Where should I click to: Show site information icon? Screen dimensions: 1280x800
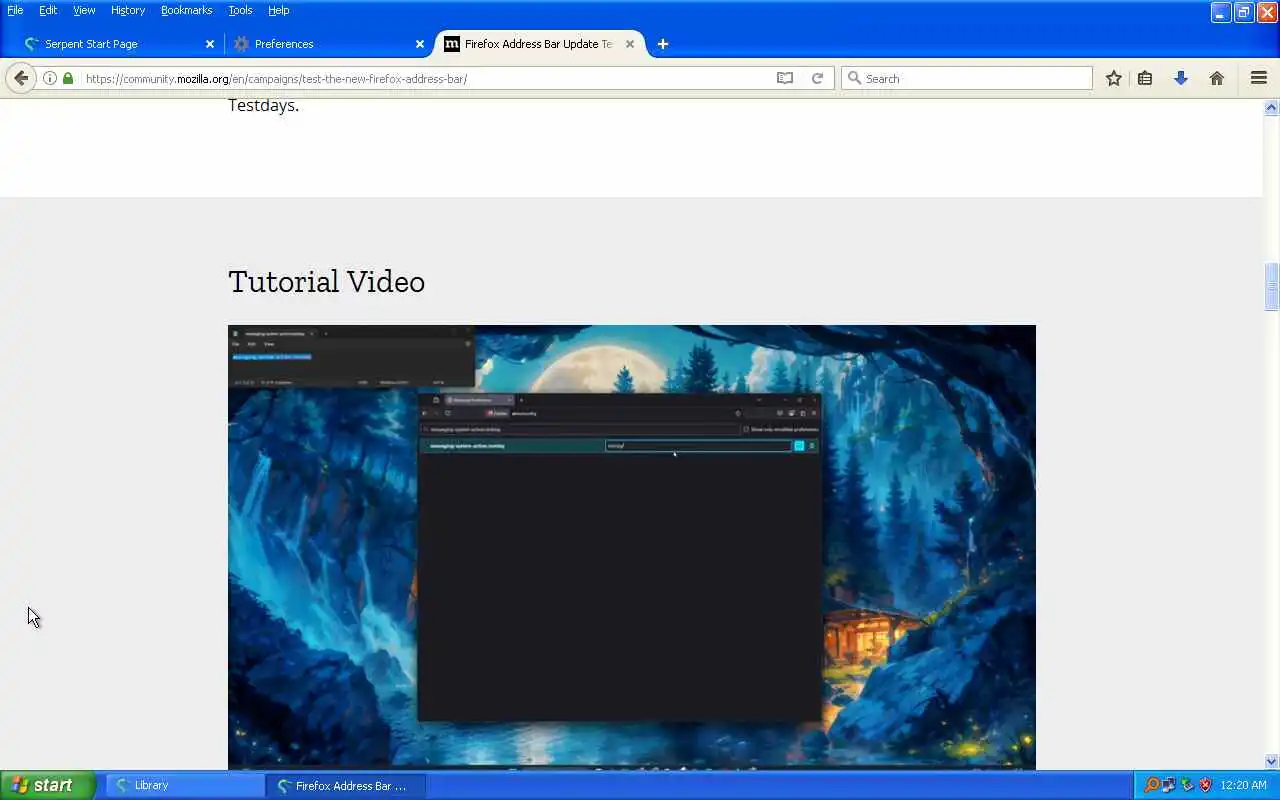click(49, 78)
